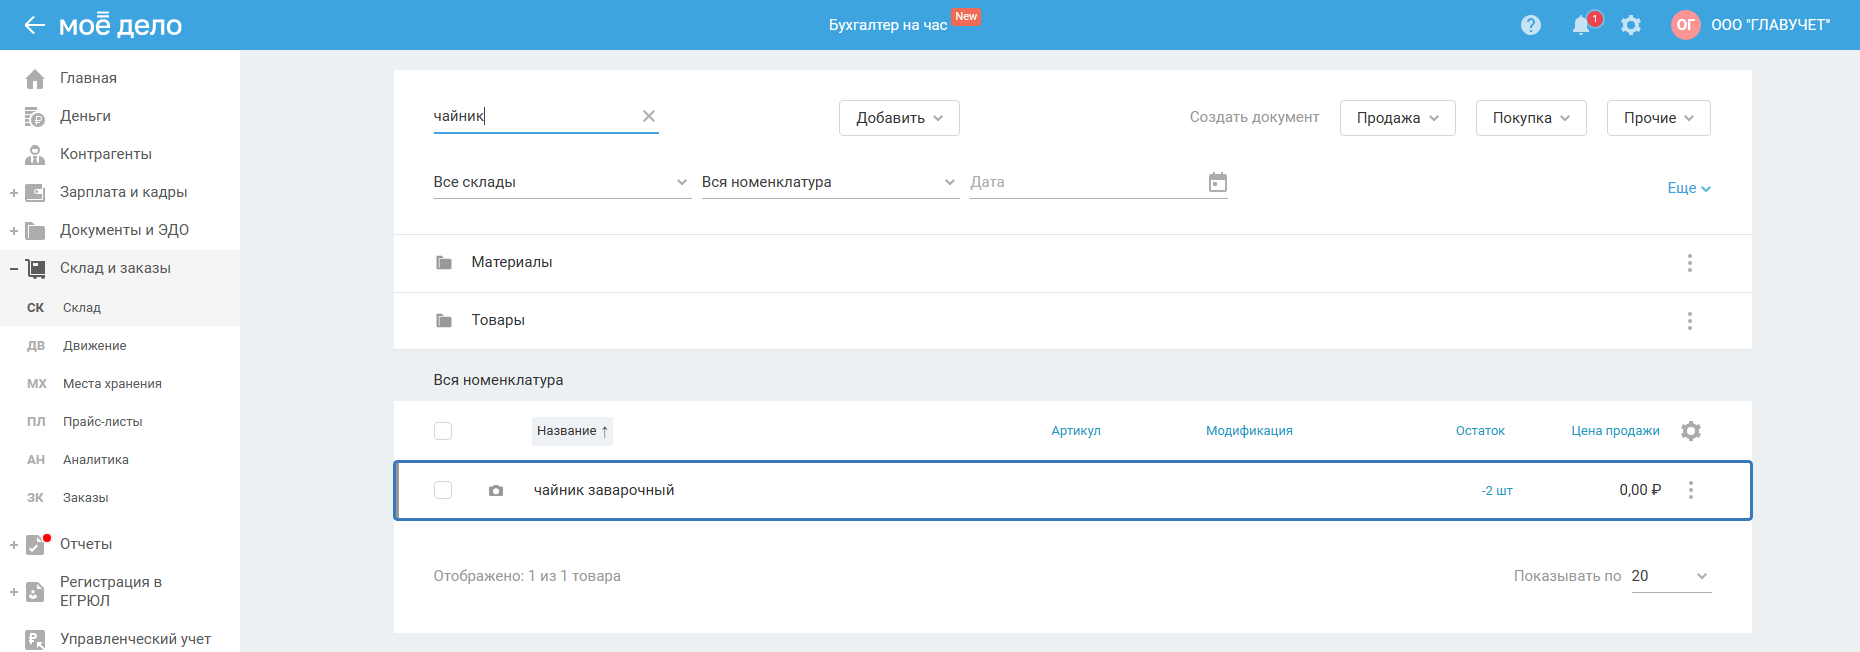Click the 0,00 ₽ price value
Image resolution: width=1860 pixels, height=652 pixels.
point(1640,490)
